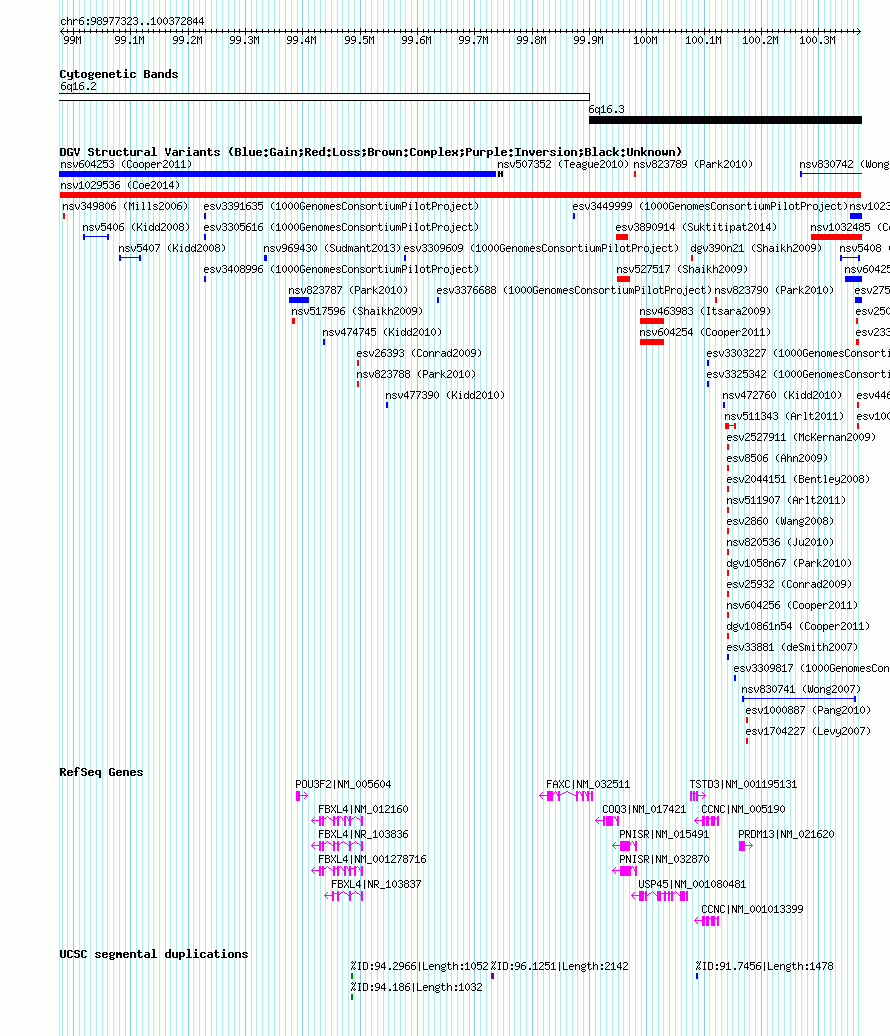Click the nsv830741 blue interval line
This screenshot has height=1036, width=890.
point(799,699)
